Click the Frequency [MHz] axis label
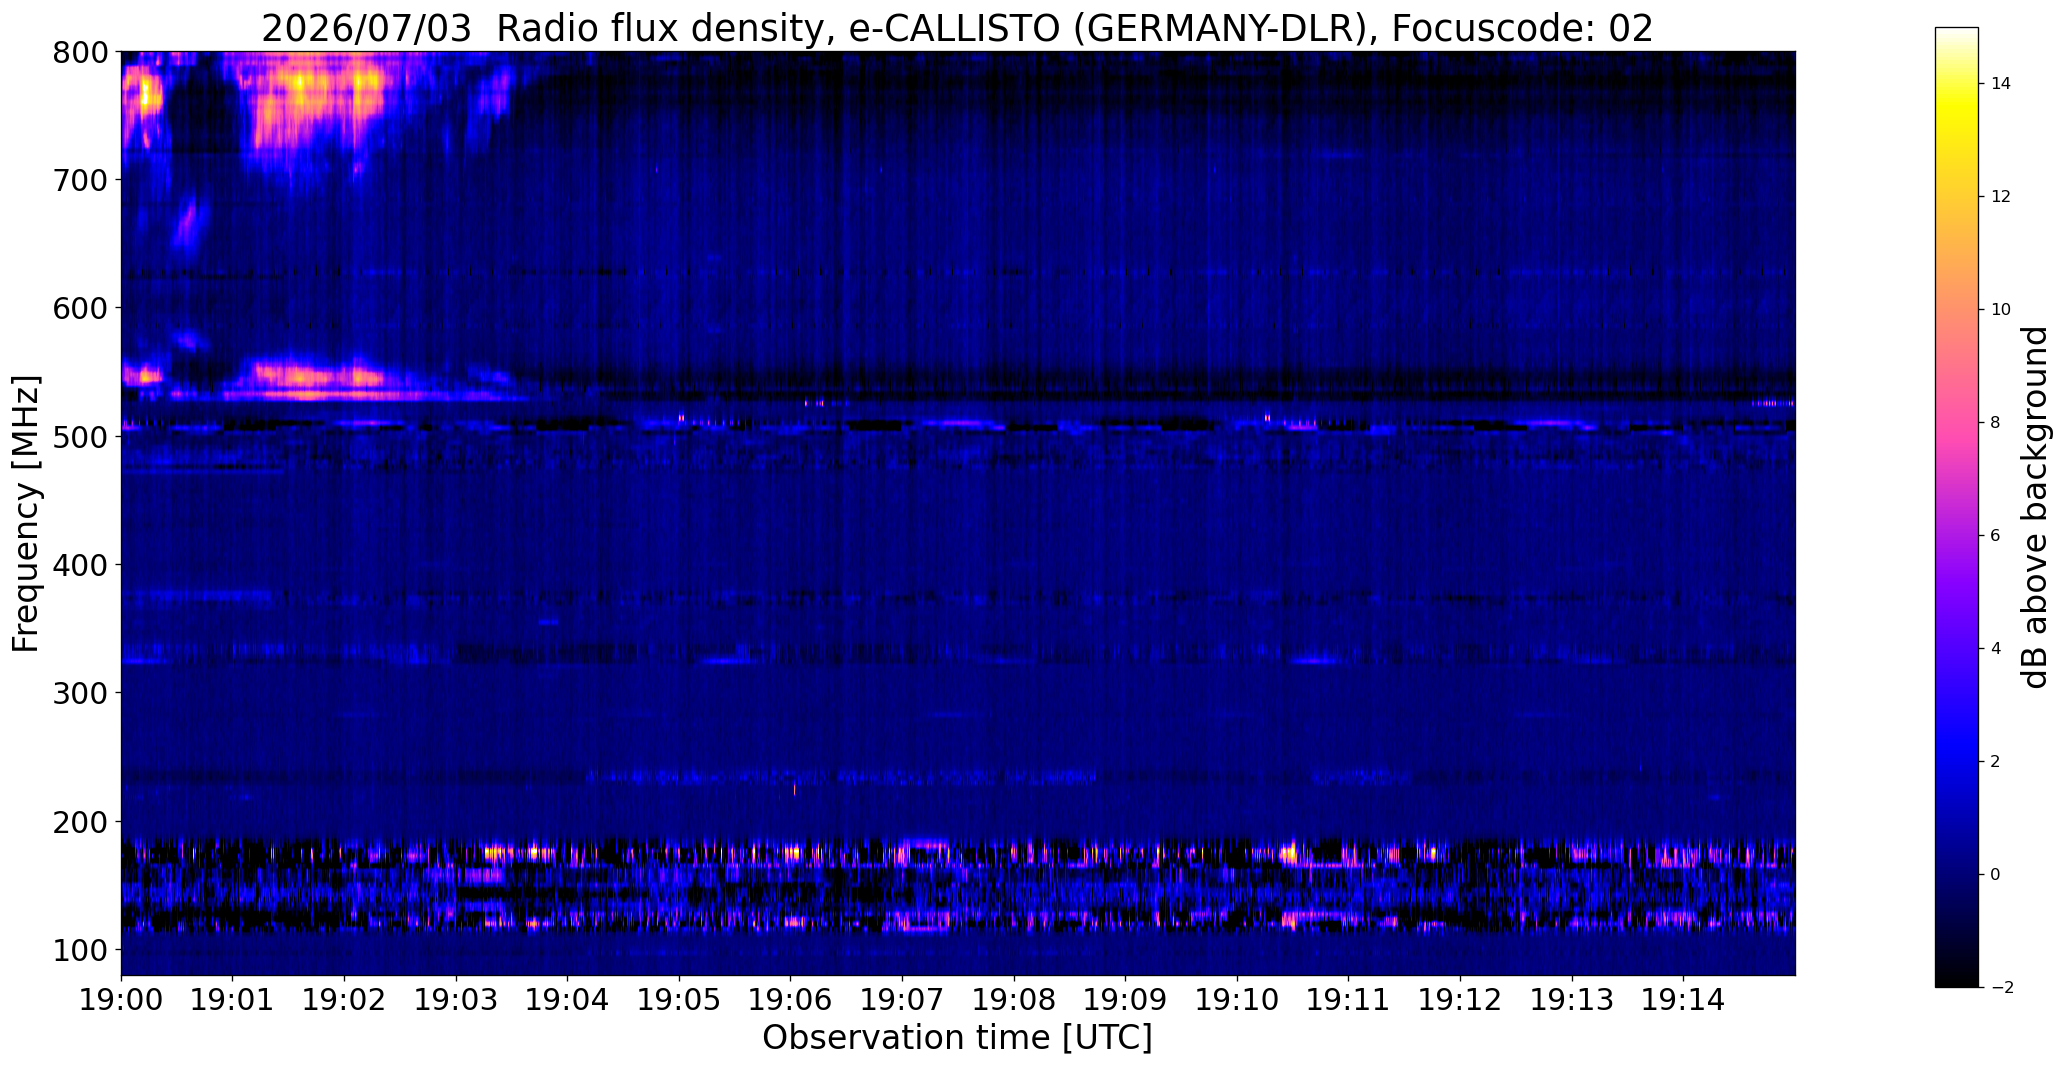This screenshot has height=1067, width=2066. pyautogui.click(x=26, y=514)
